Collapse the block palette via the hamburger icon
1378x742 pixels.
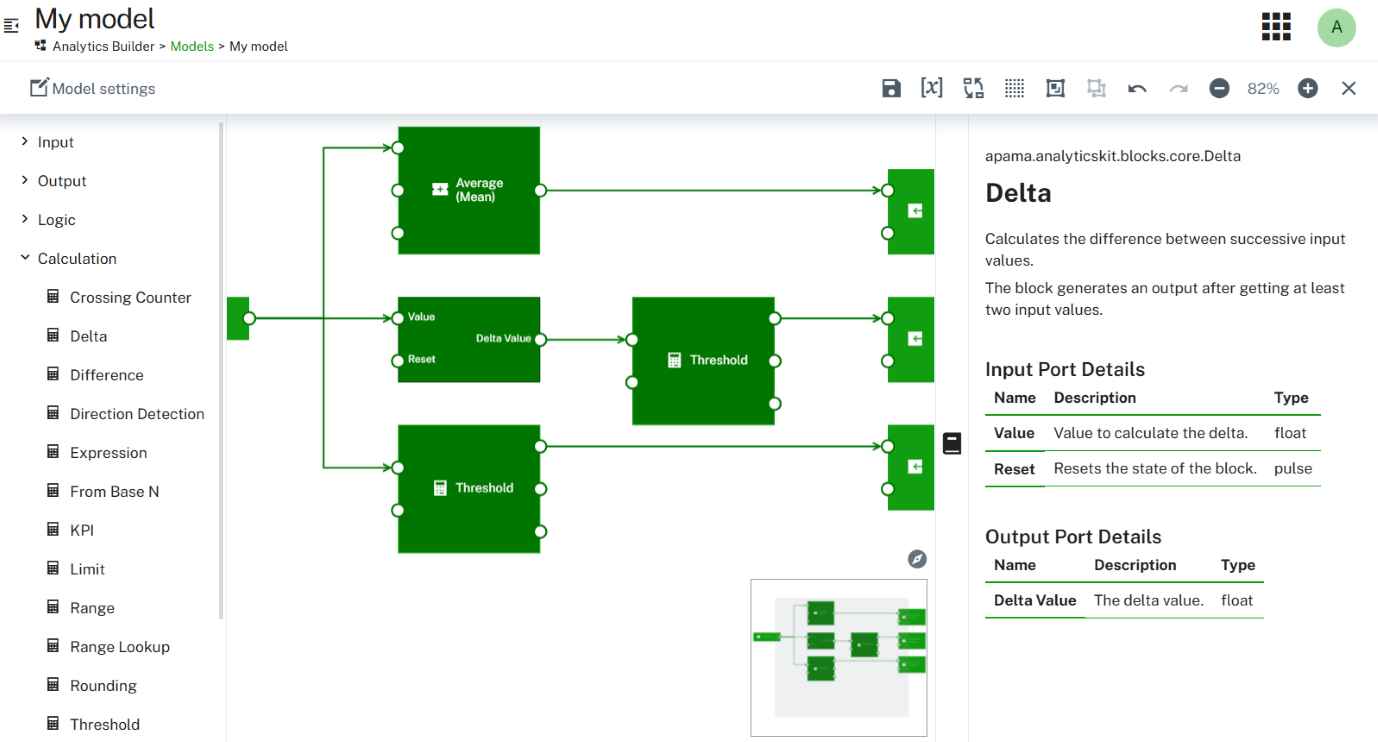pyautogui.click(x=11, y=25)
